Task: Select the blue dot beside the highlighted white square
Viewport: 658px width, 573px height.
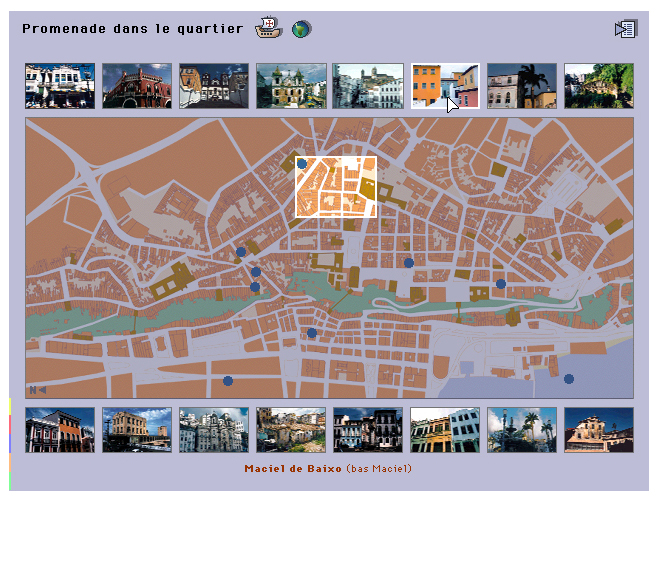Action: click(x=302, y=163)
